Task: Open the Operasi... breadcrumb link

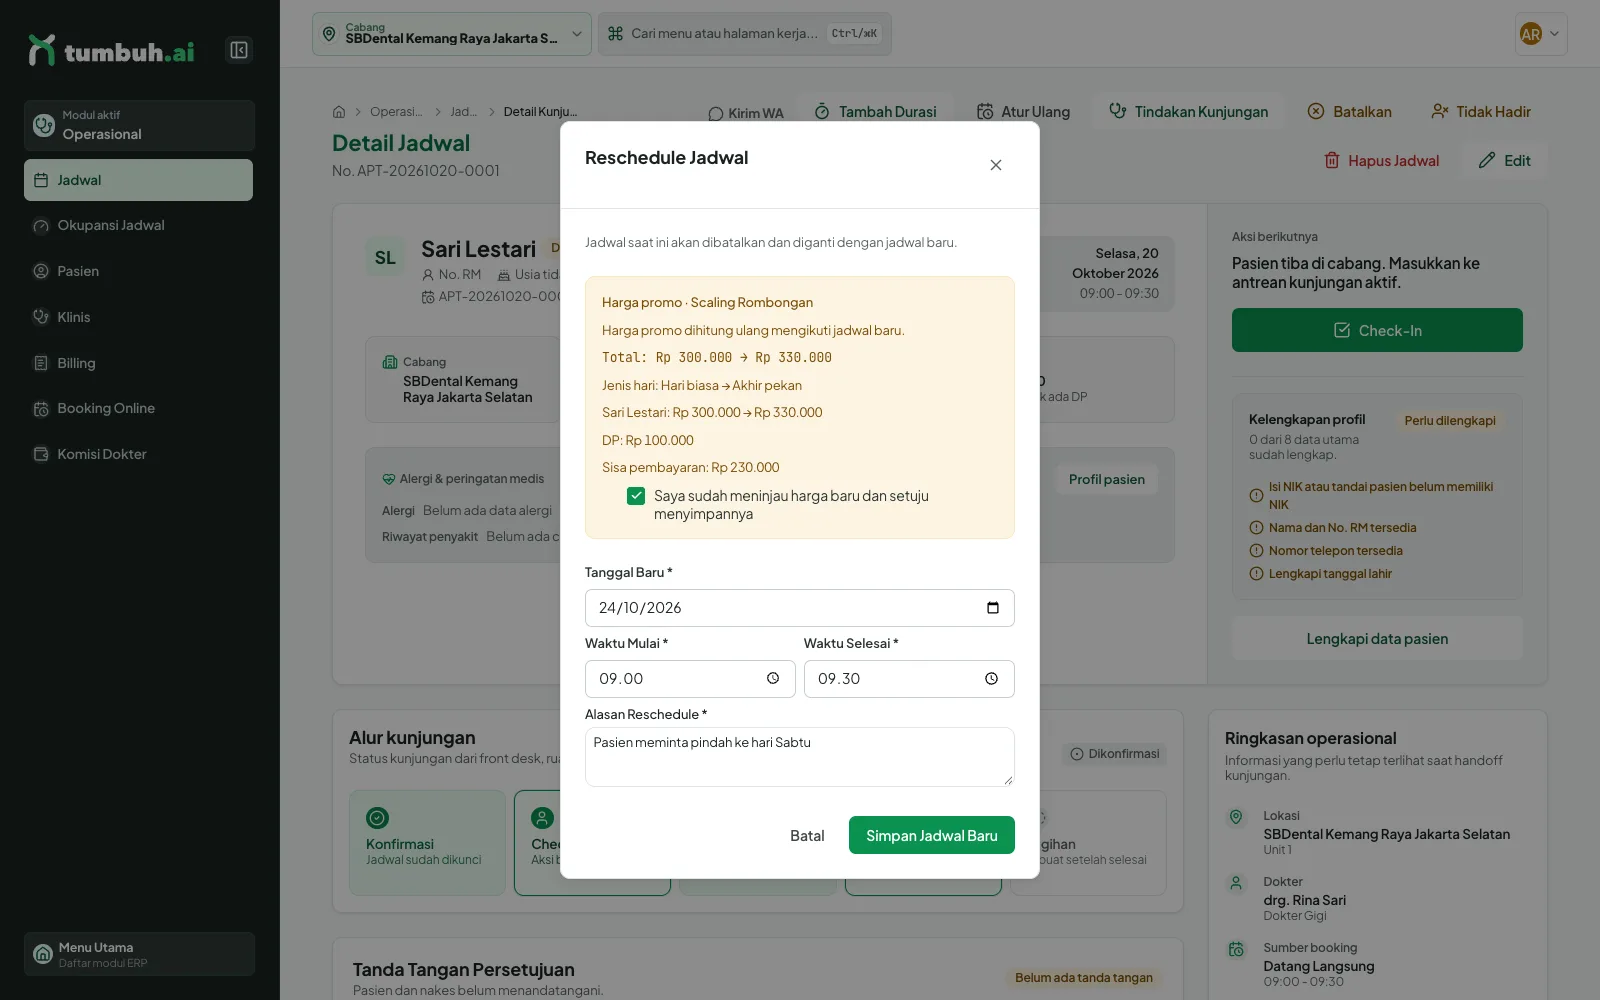Action: tap(396, 112)
